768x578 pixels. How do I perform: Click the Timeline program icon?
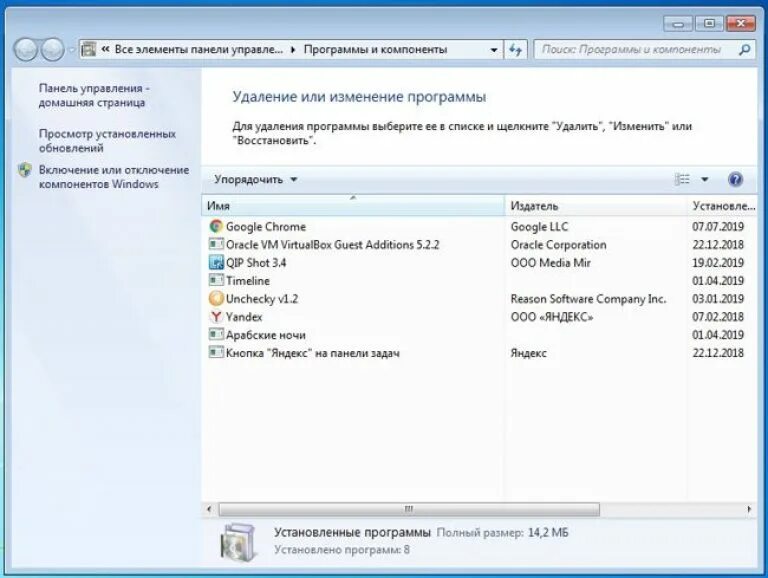tap(216, 280)
